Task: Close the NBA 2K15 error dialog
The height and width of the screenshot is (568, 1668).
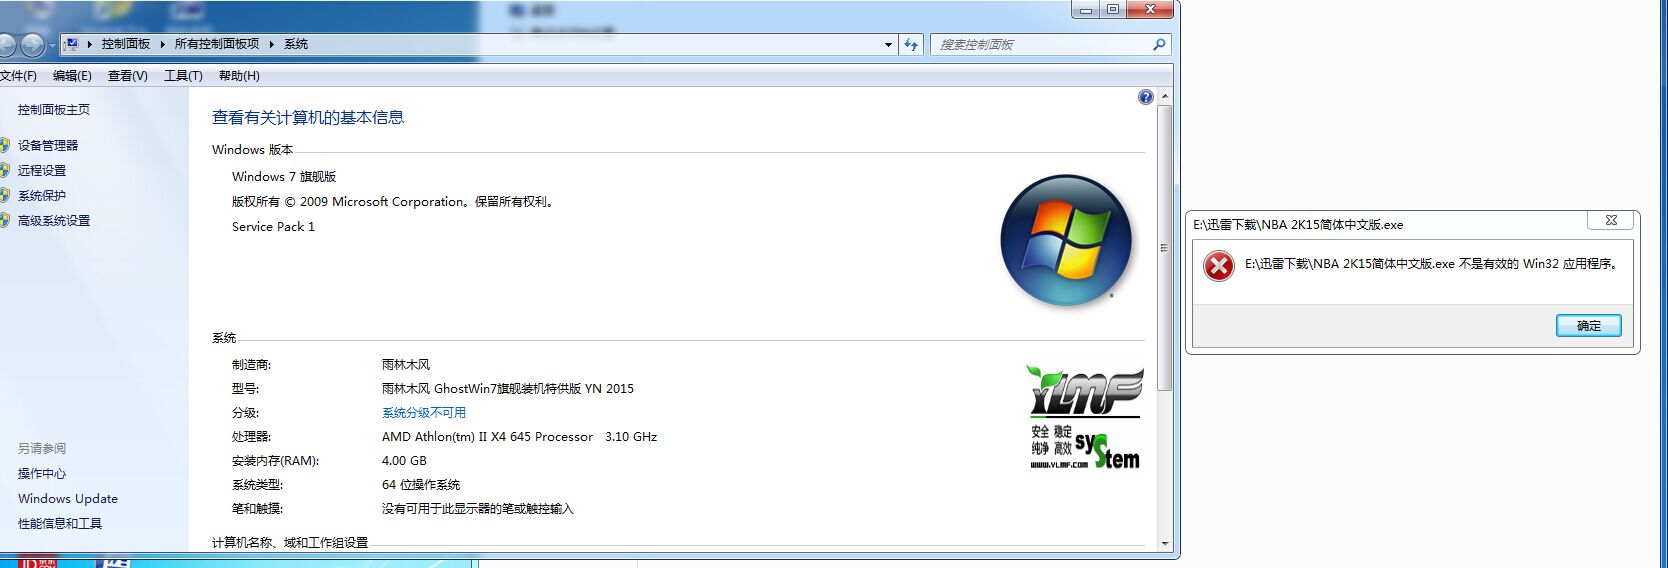Action: (x=1611, y=220)
